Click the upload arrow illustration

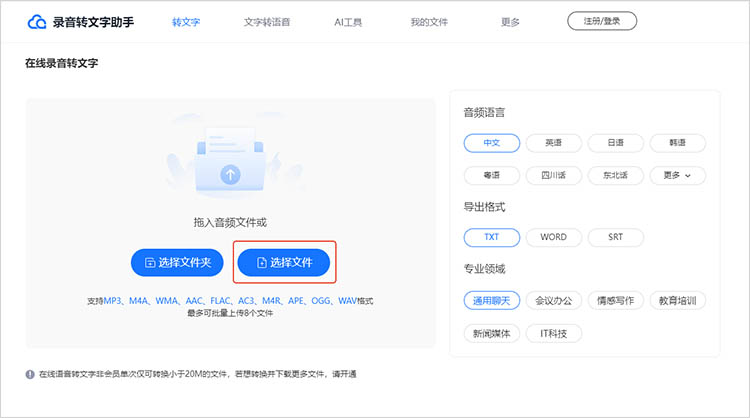230,175
